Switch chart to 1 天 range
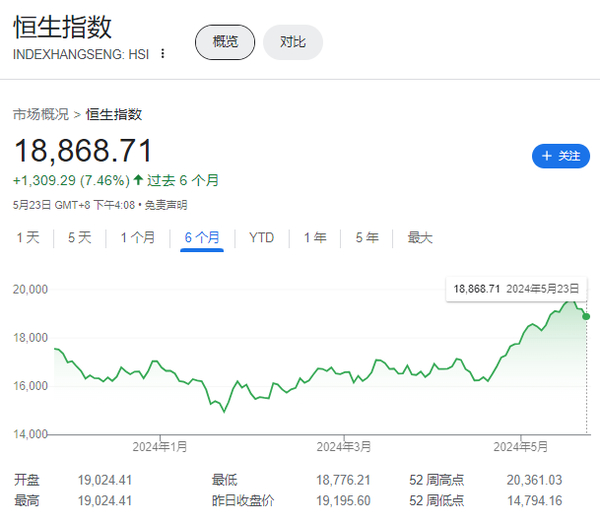Image resolution: width=600 pixels, height=523 pixels. (28, 238)
